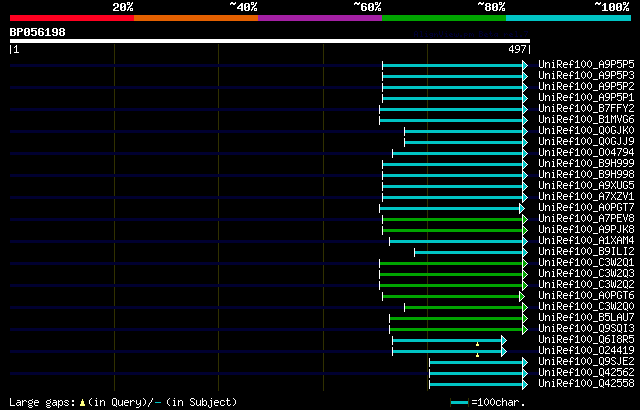Click the UniRef100_A9P5P3 label
640x410 pixels.
click(586, 75)
